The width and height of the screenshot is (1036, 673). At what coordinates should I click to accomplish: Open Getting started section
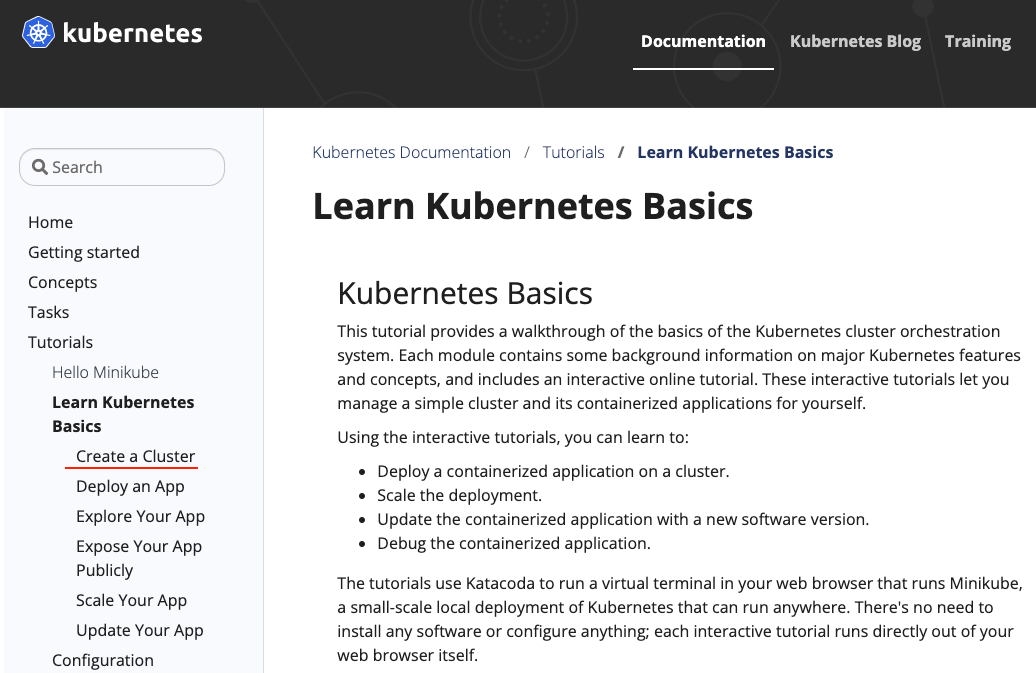pyautogui.click(x=83, y=252)
